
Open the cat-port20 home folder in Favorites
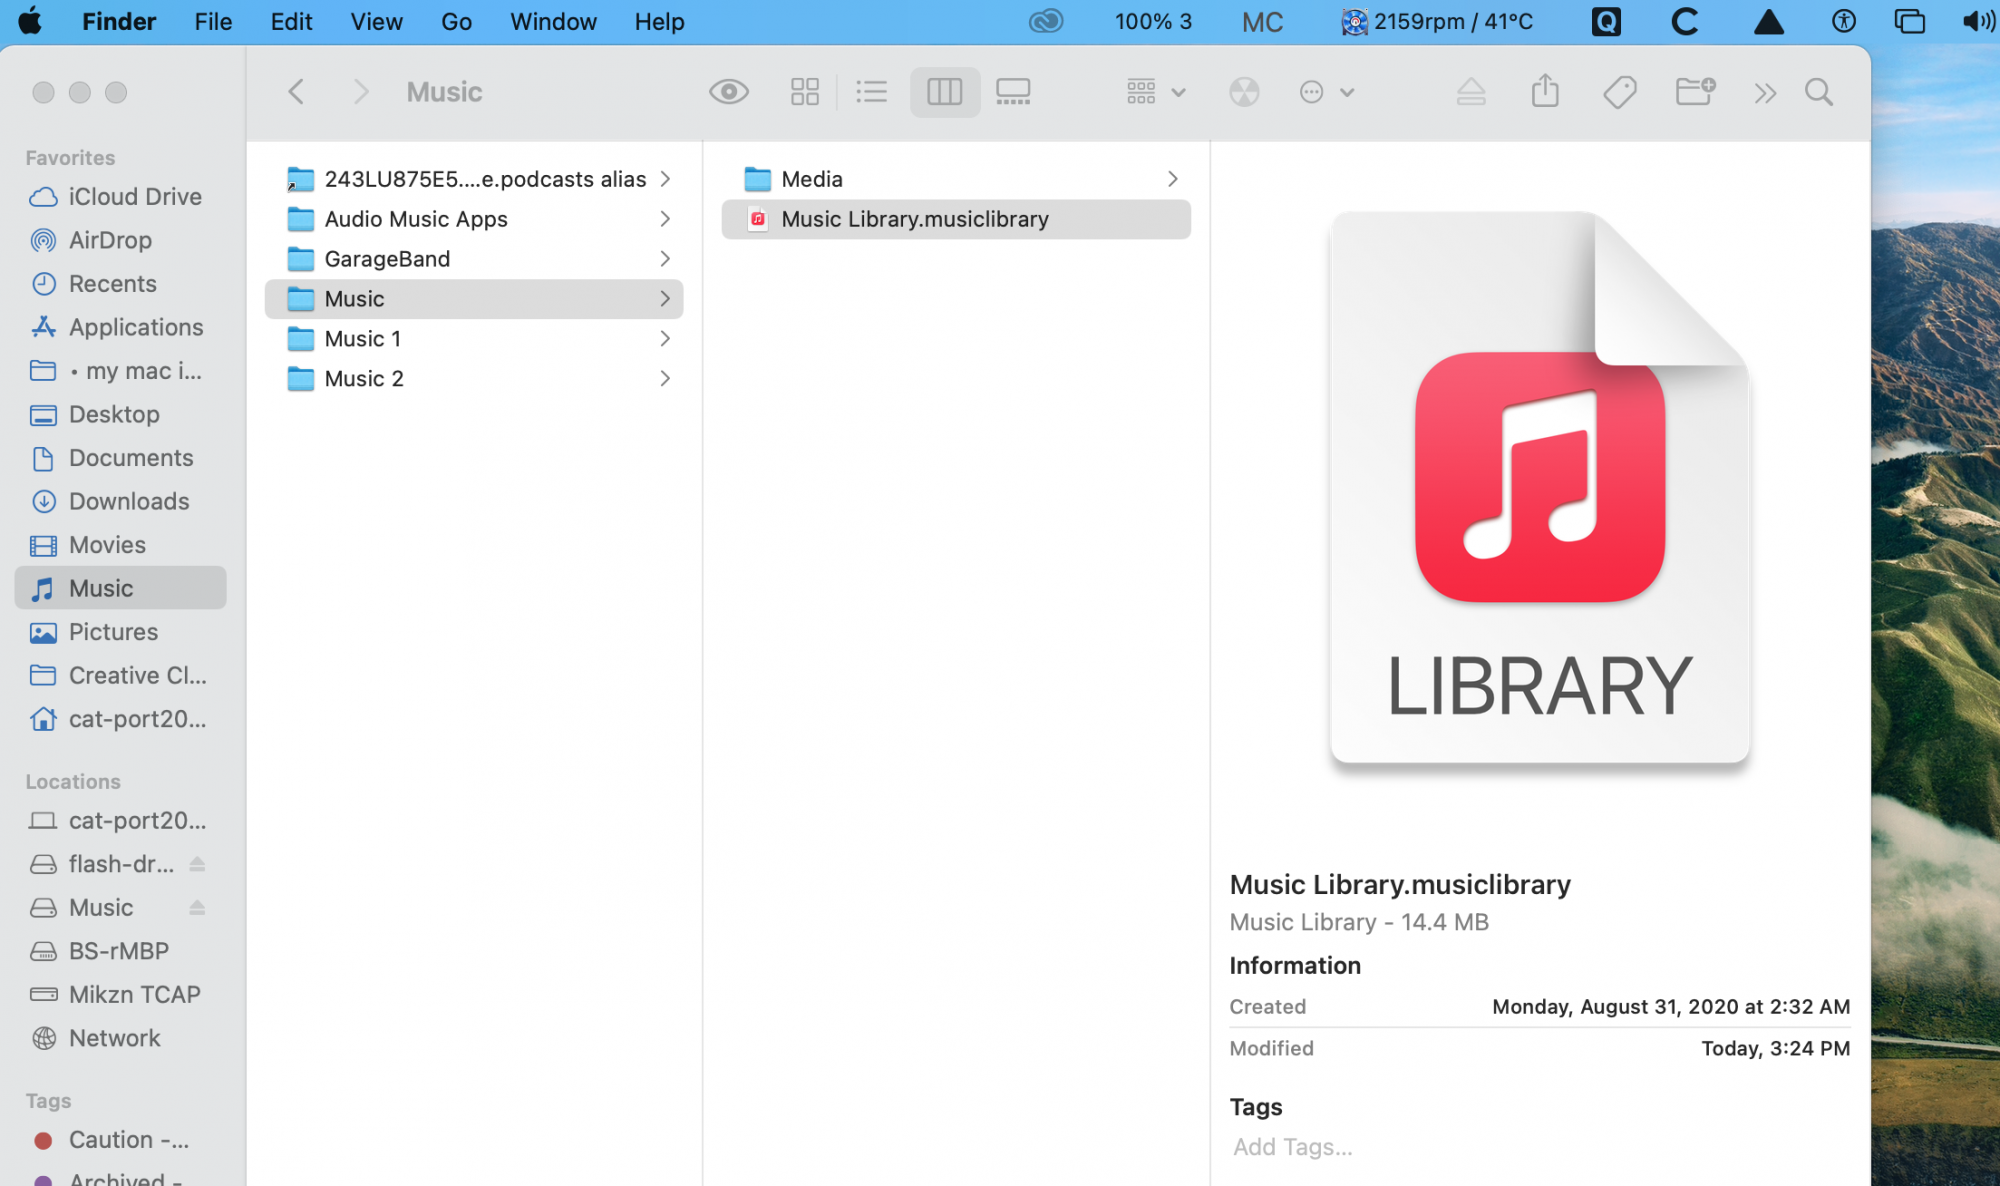pos(120,719)
